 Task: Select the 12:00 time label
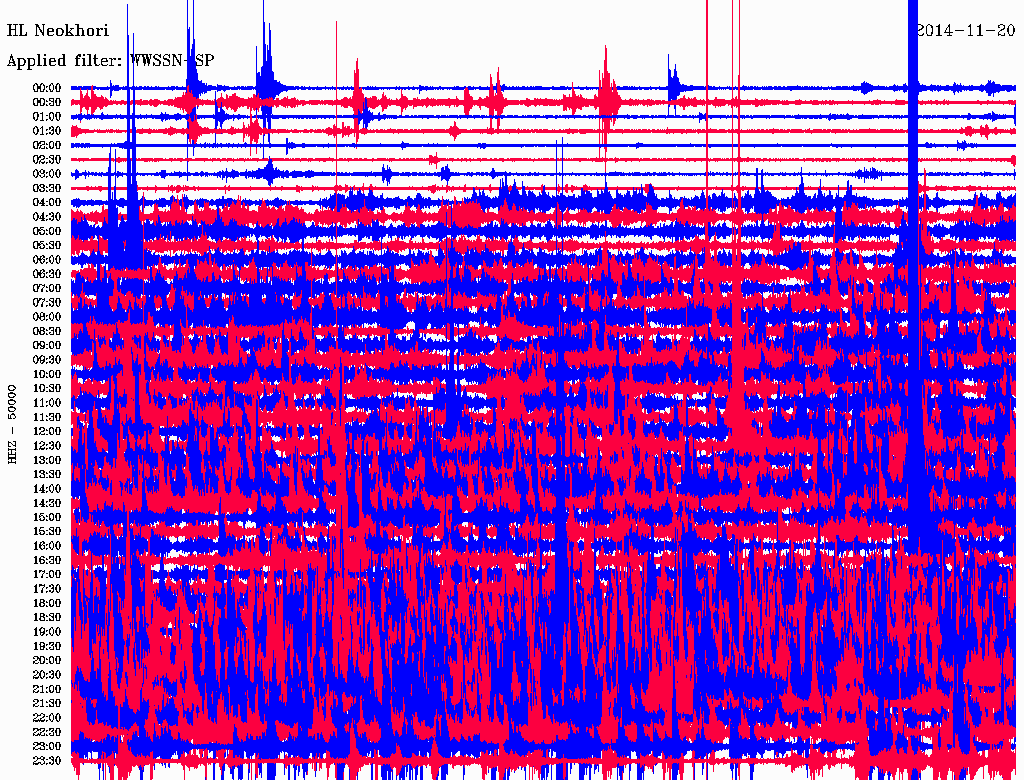pyautogui.click(x=46, y=431)
